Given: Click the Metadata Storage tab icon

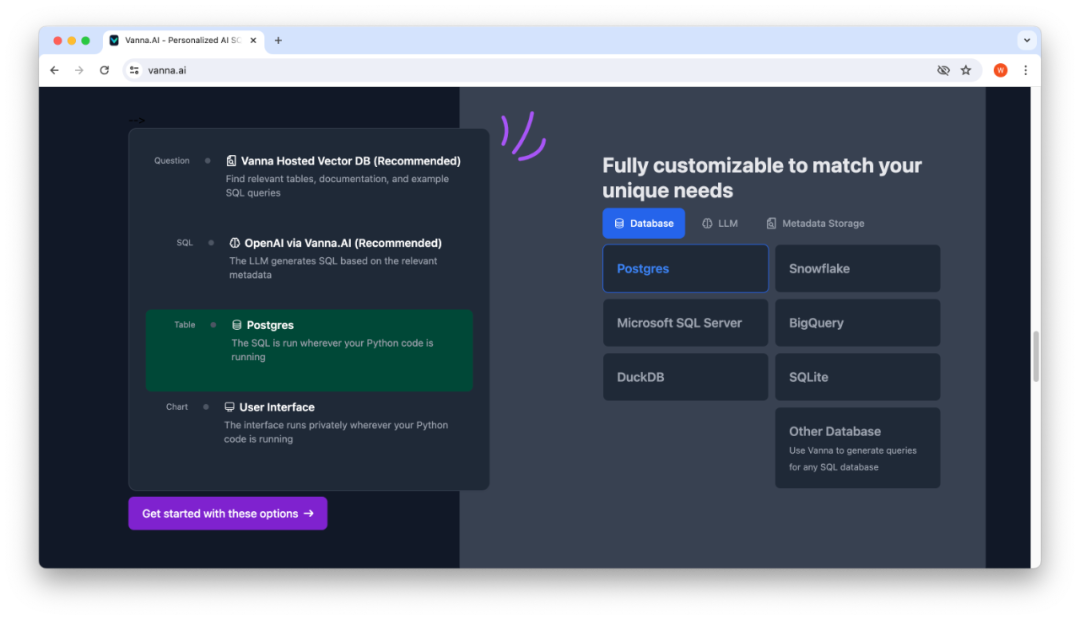Looking at the screenshot, I should point(771,224).
